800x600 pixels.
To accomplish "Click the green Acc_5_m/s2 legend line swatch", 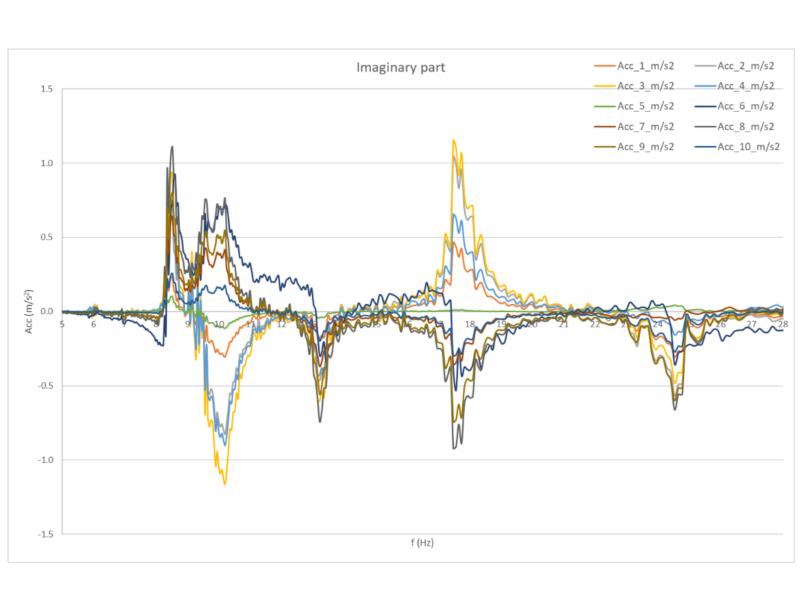I will [606, 106].
